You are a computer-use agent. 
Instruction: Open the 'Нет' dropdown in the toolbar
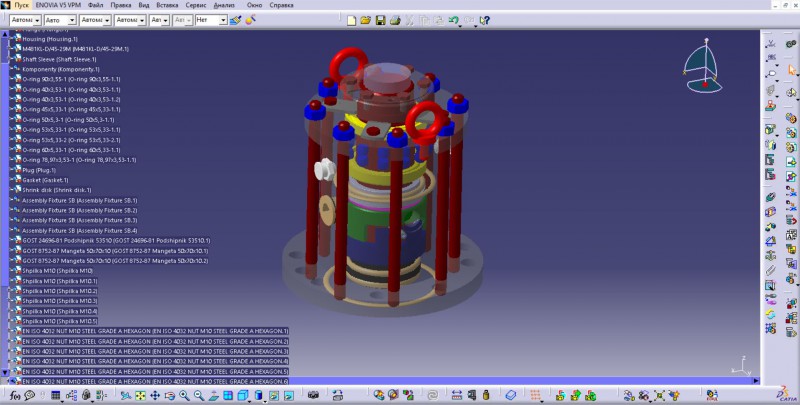(211, 20)
